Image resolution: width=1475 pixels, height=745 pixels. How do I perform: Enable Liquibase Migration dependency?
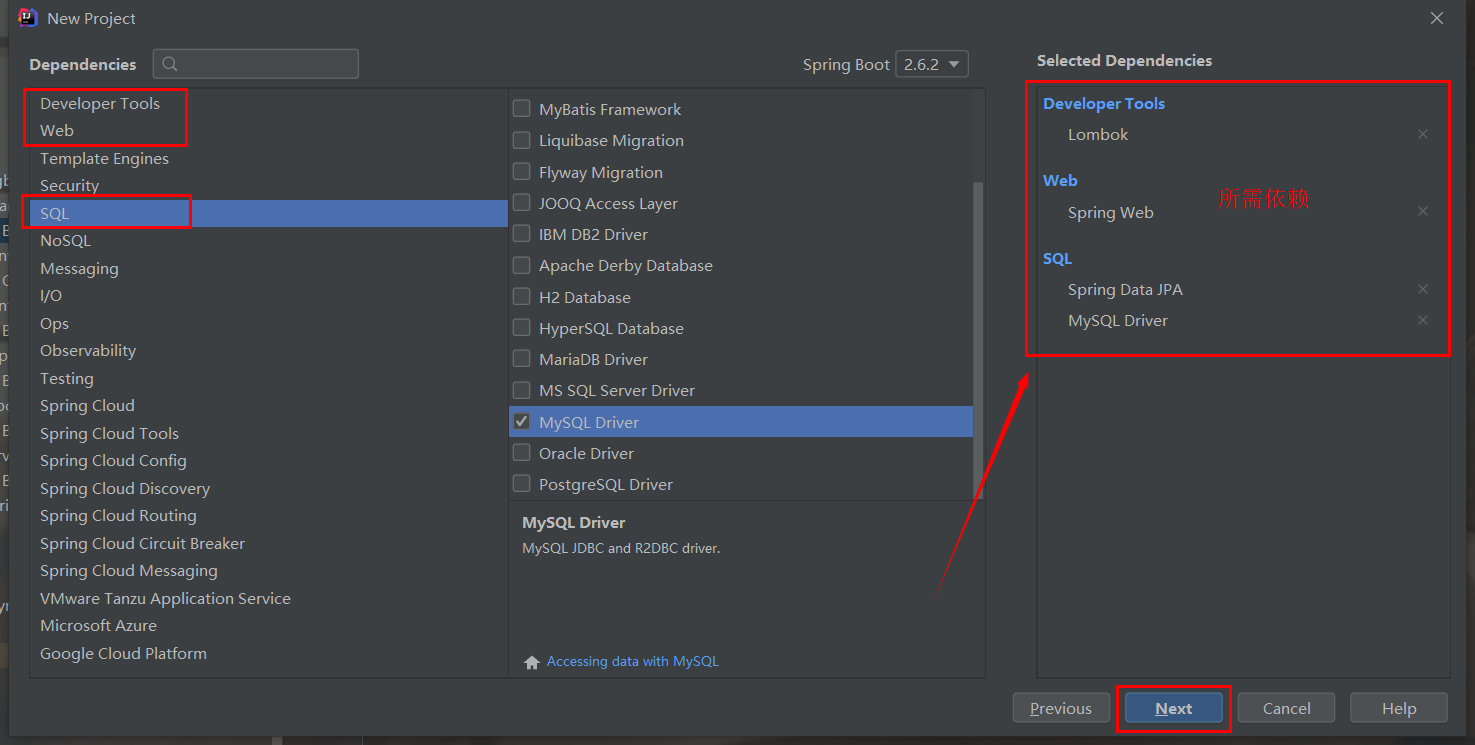[x=522, y=140]
